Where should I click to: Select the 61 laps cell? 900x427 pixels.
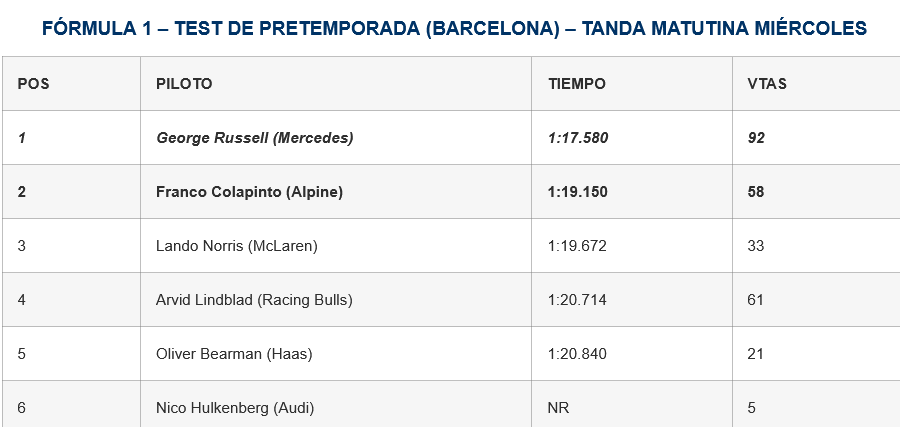pyautogui.click(x=756, y=300)
